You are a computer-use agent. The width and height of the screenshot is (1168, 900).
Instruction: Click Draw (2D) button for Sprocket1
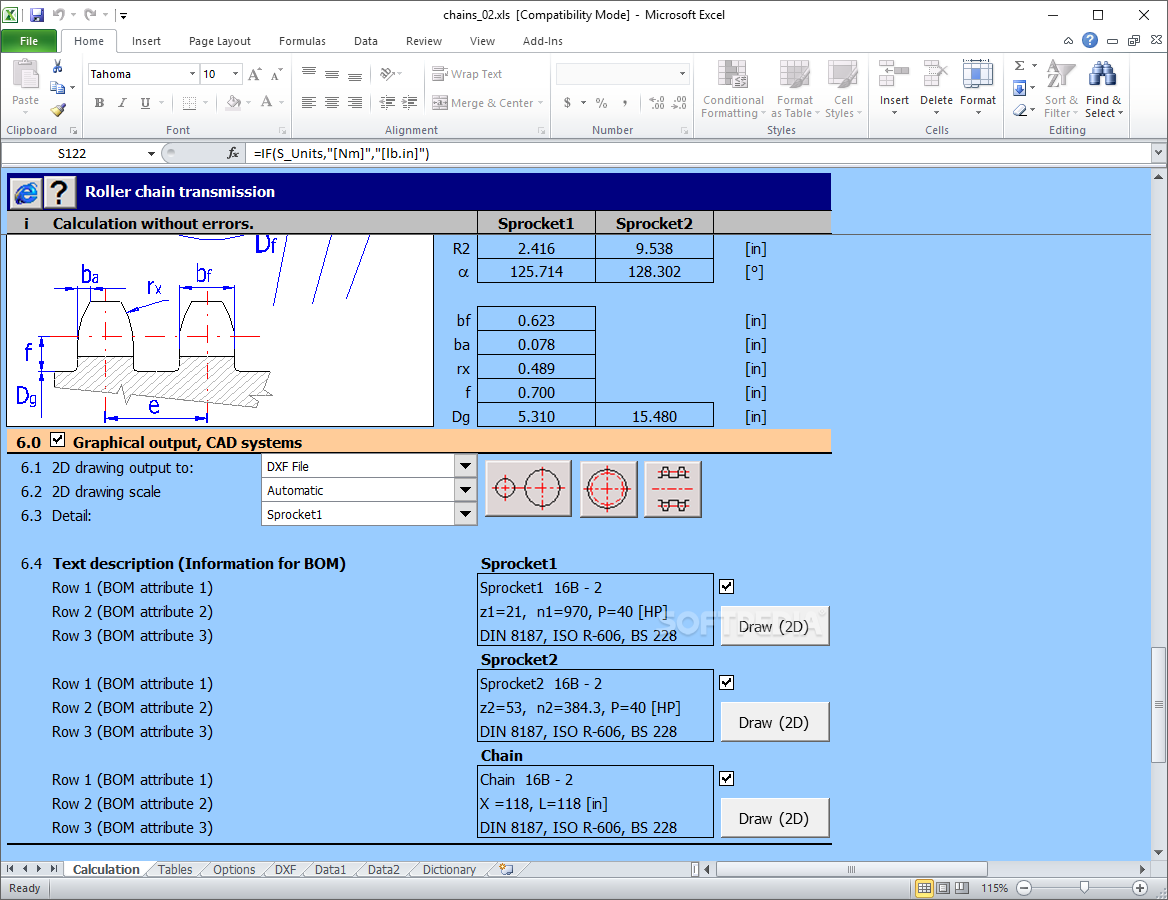774,627
